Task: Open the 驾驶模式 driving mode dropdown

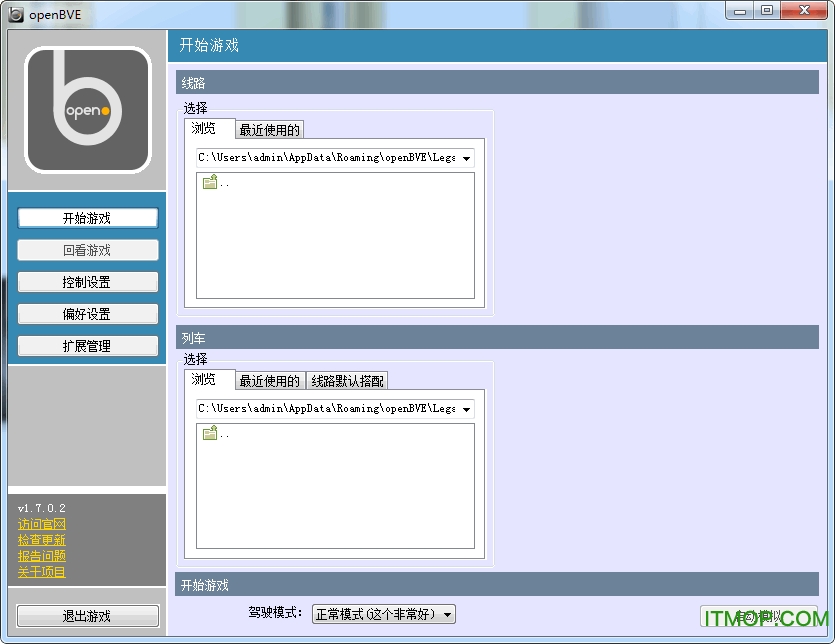Action: coord(383,614)
